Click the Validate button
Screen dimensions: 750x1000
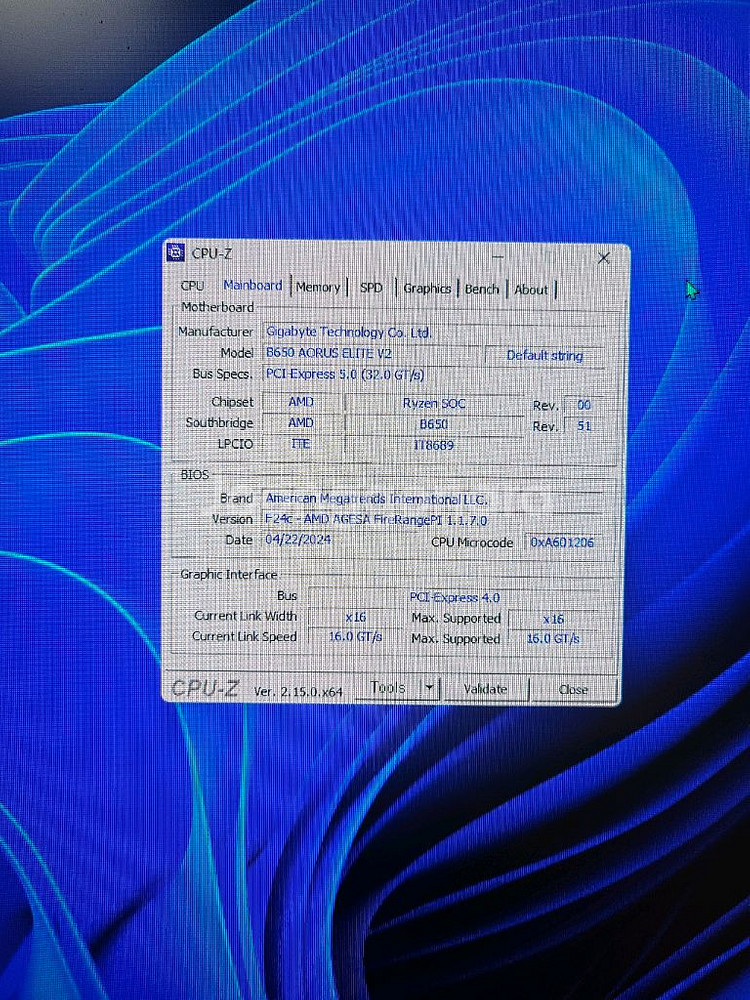pyautogui.click(x=485, y=689)
